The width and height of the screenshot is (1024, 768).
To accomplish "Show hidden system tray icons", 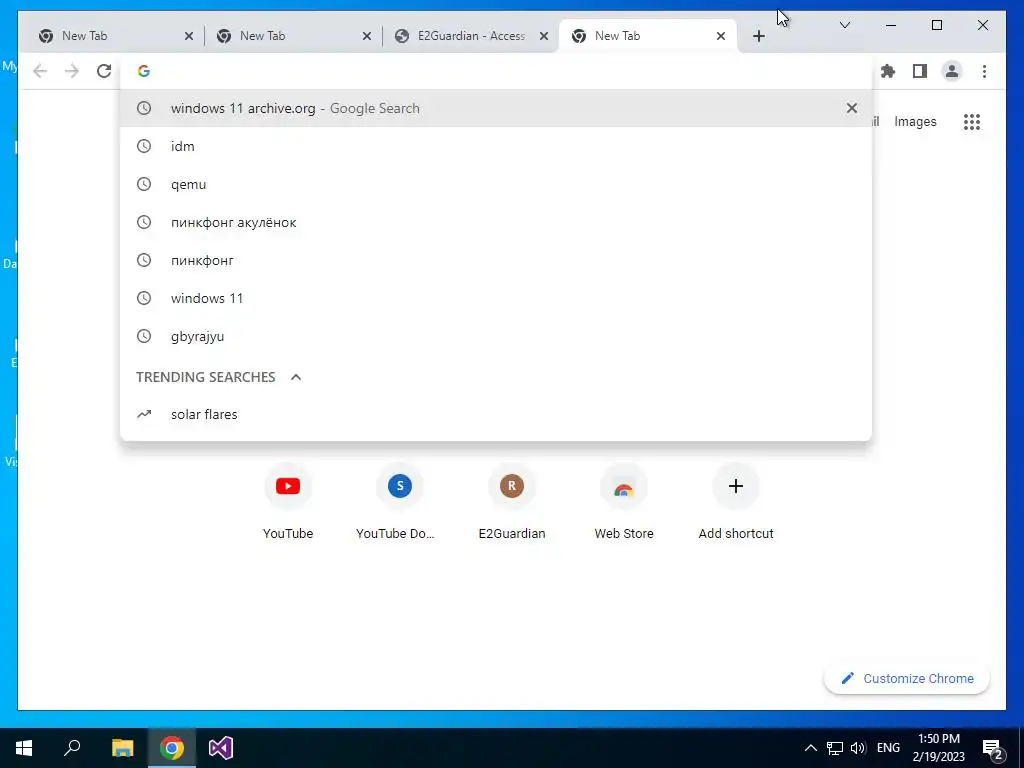I will click(810, 748).
